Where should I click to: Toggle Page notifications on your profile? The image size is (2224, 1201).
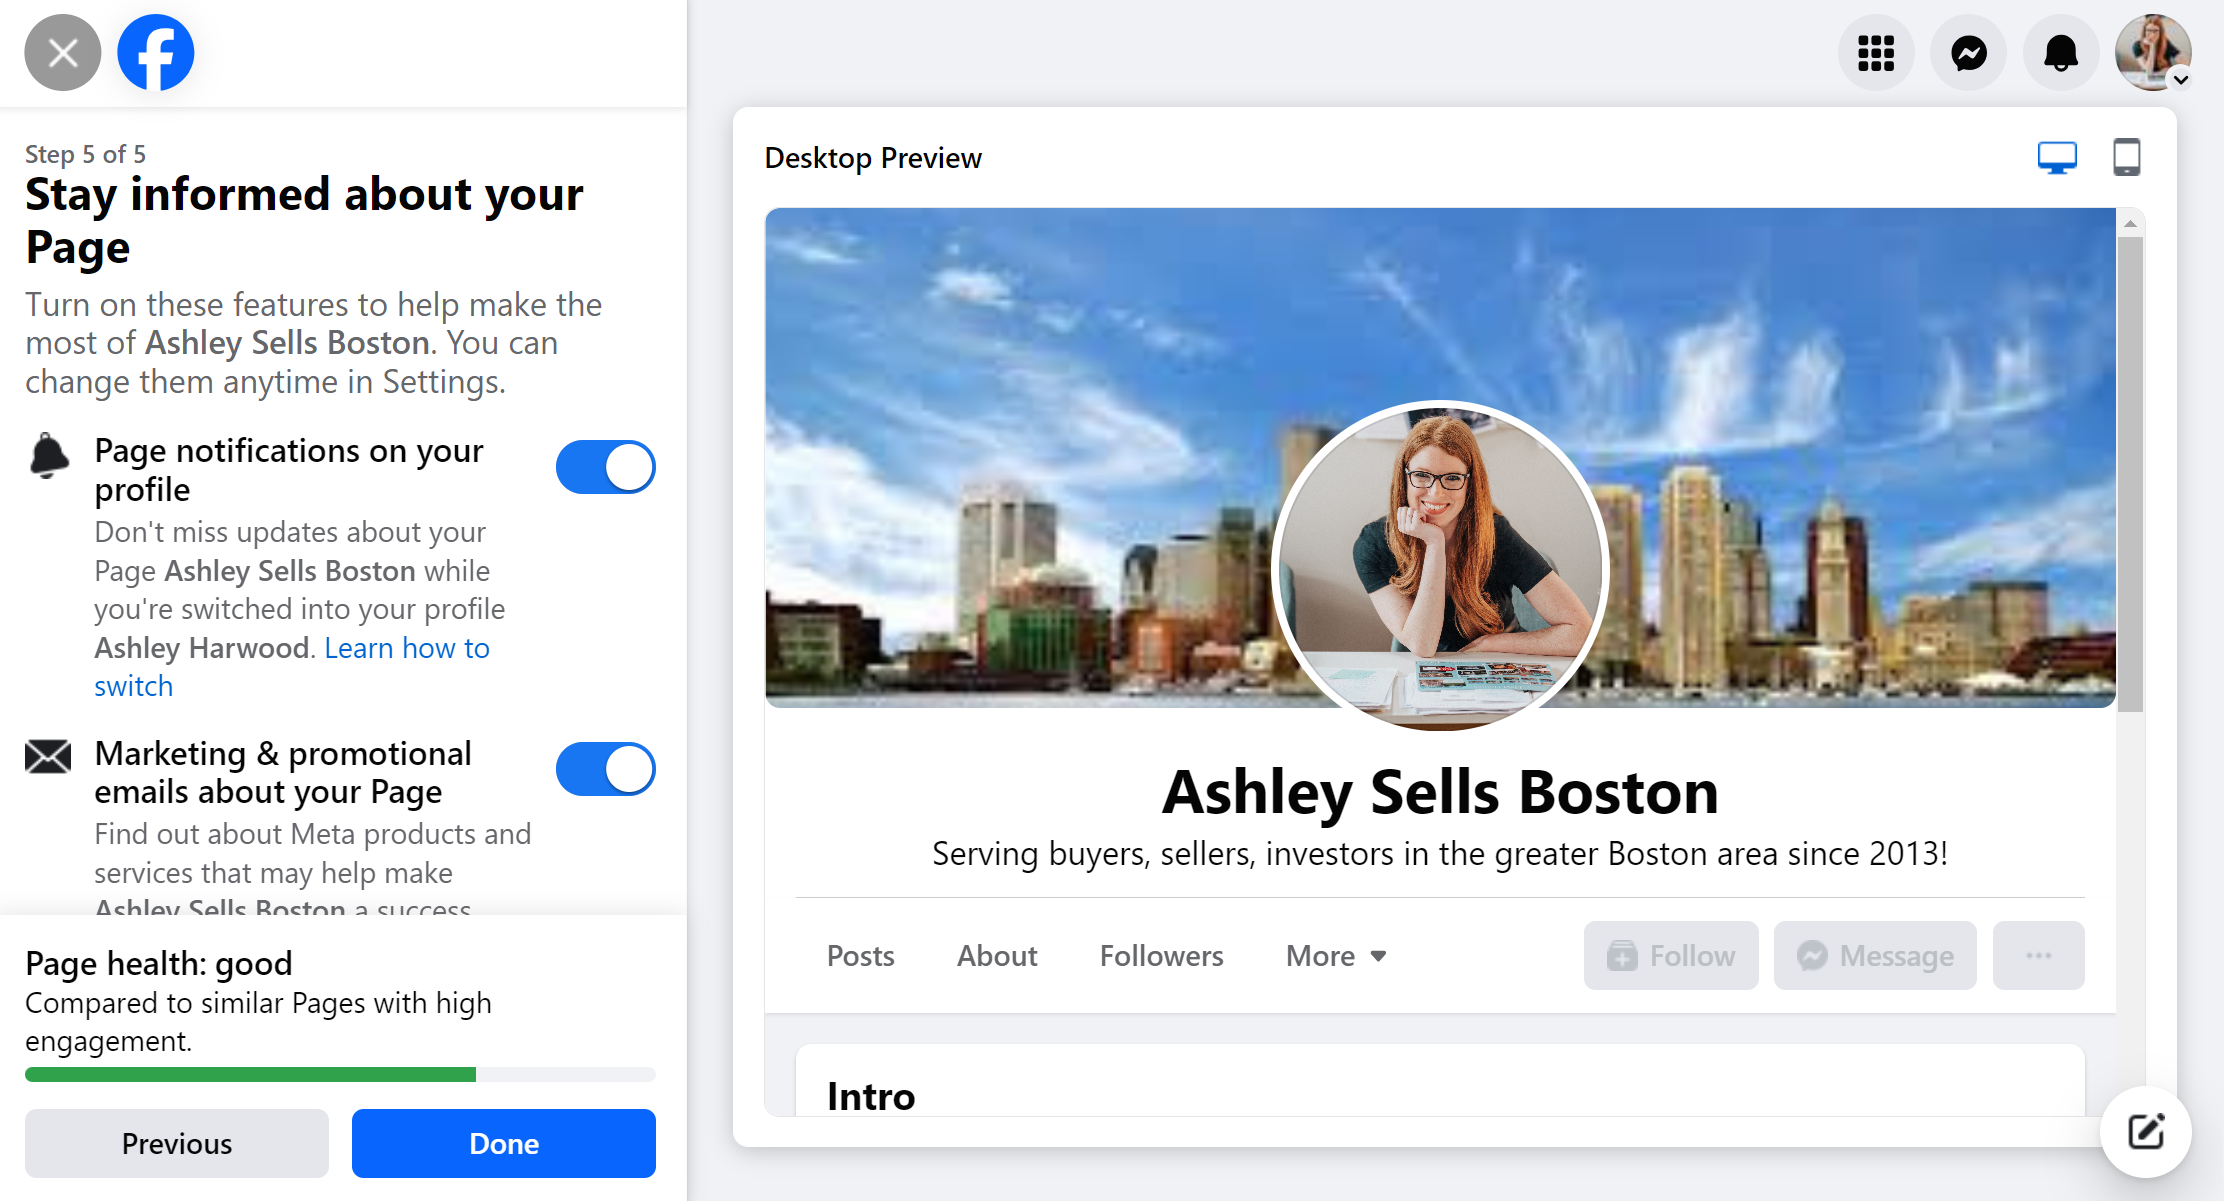(605, 467)
